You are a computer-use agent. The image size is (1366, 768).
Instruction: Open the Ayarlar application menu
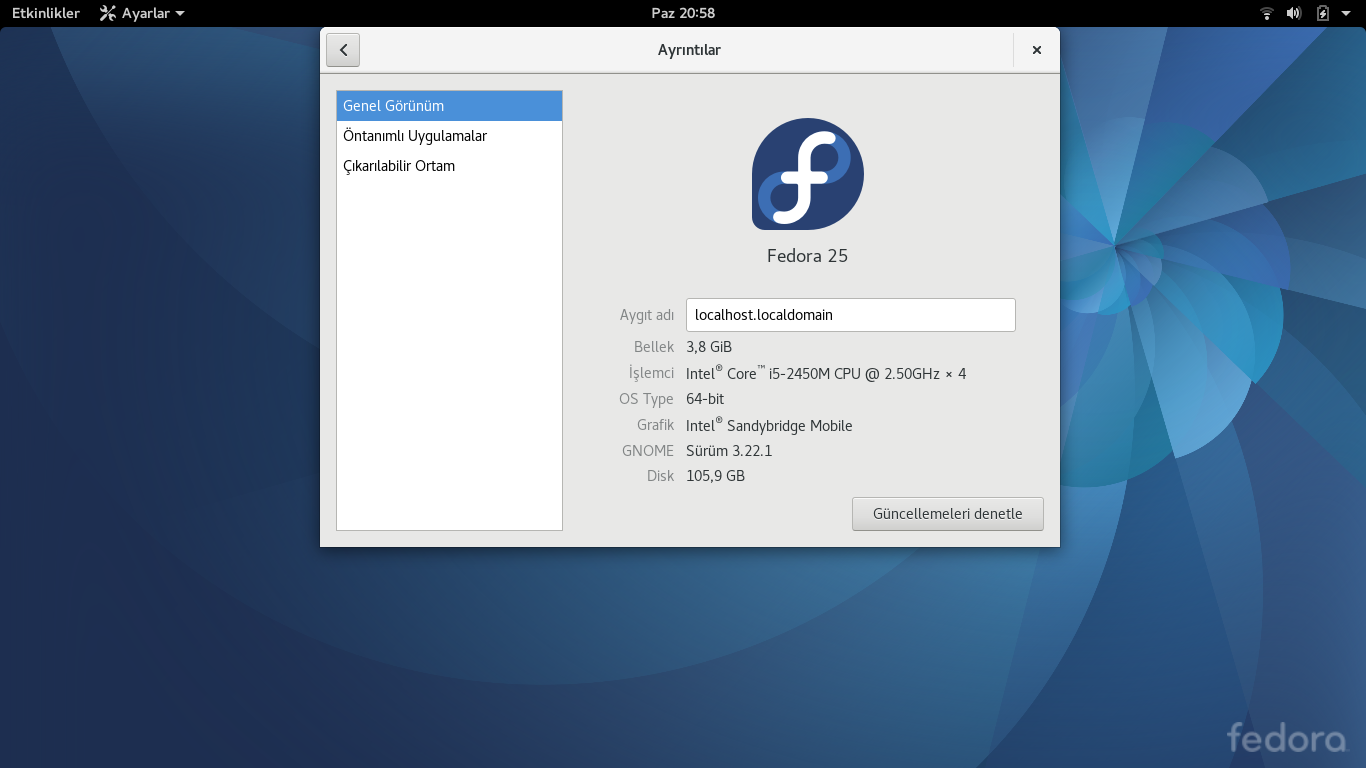[x=142, y=13]
